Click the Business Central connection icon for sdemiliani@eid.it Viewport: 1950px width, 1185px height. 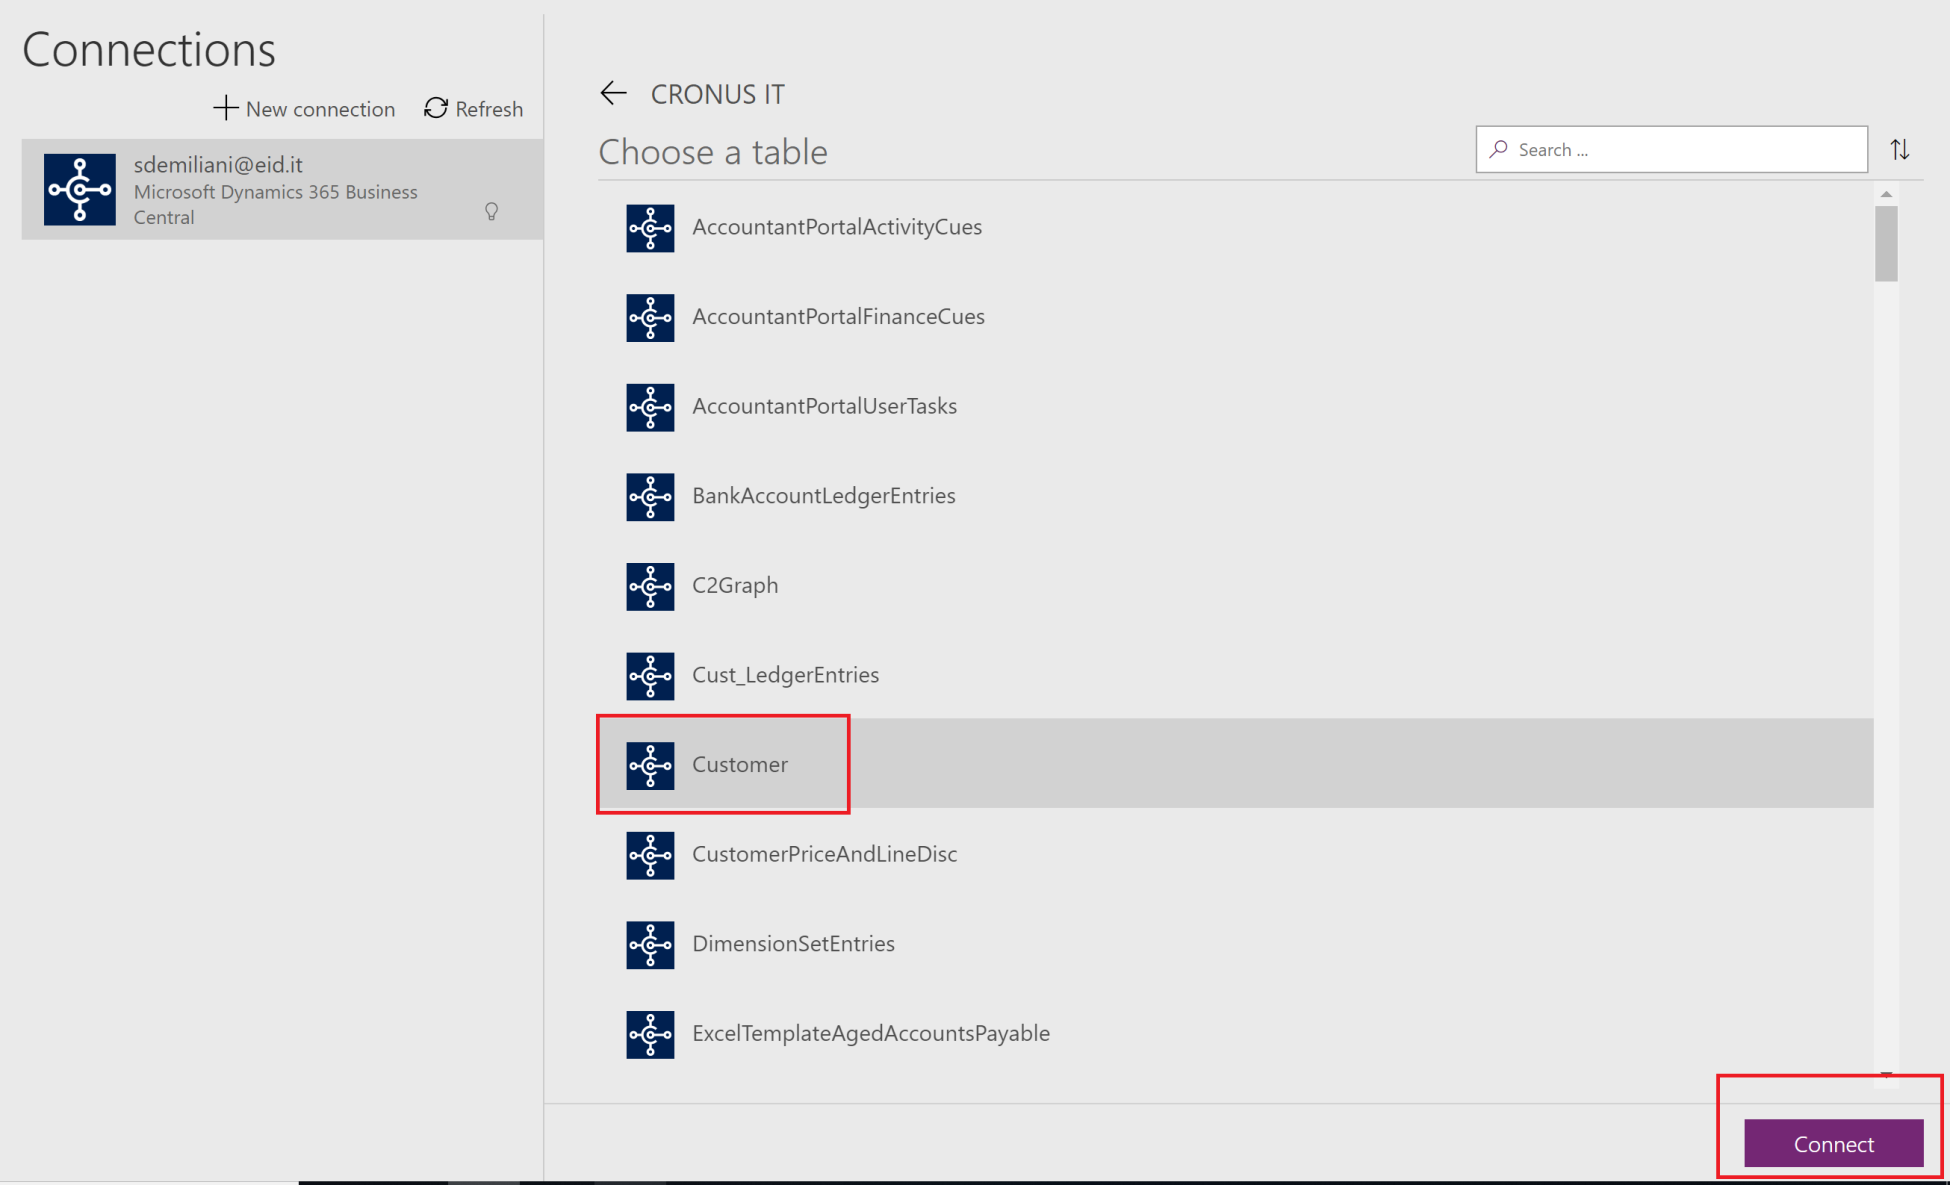[x=80, y=189]
